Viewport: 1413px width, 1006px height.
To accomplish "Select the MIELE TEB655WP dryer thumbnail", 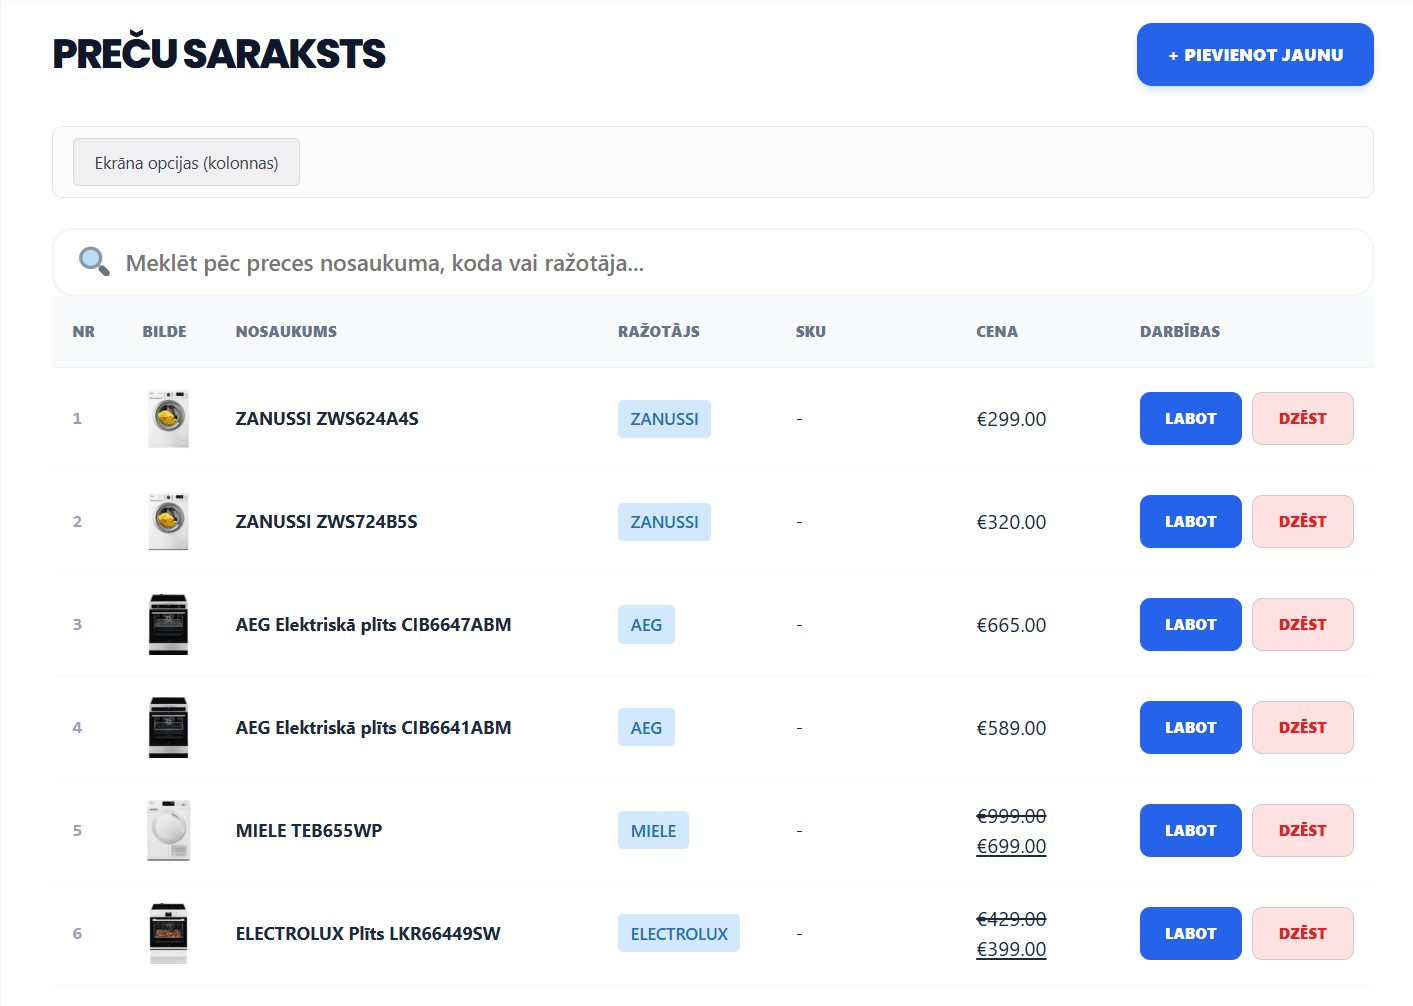I will [x=168, y=830].
